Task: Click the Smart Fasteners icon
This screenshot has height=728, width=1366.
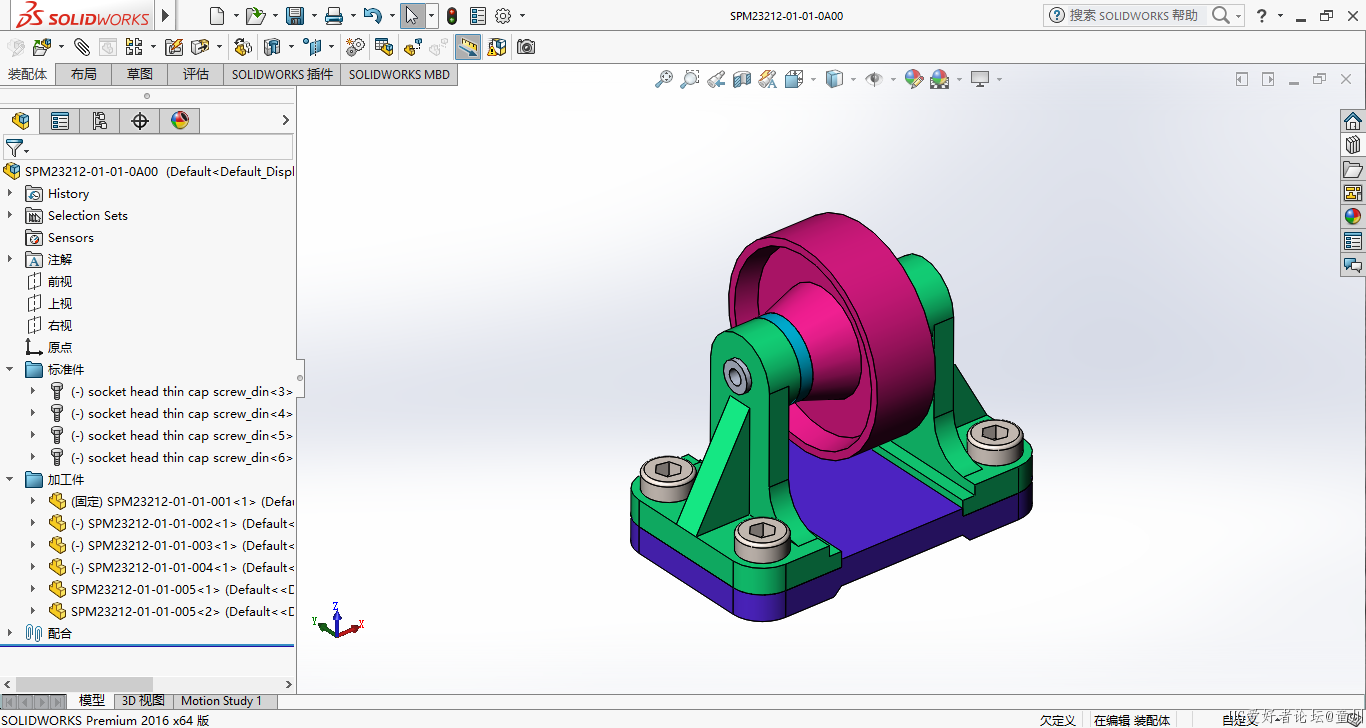Action: point(173,47)
